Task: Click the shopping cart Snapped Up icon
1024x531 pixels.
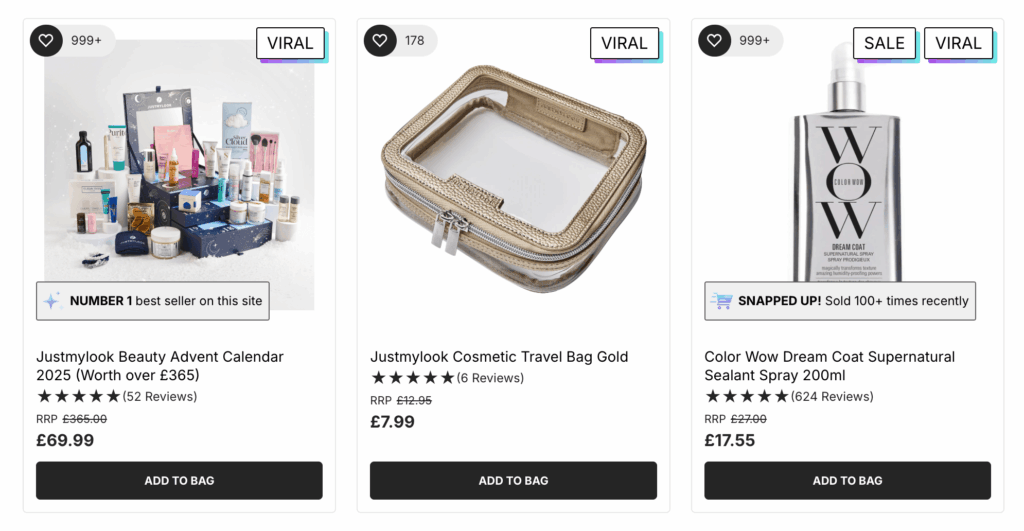Action: (x=721, y=301)
